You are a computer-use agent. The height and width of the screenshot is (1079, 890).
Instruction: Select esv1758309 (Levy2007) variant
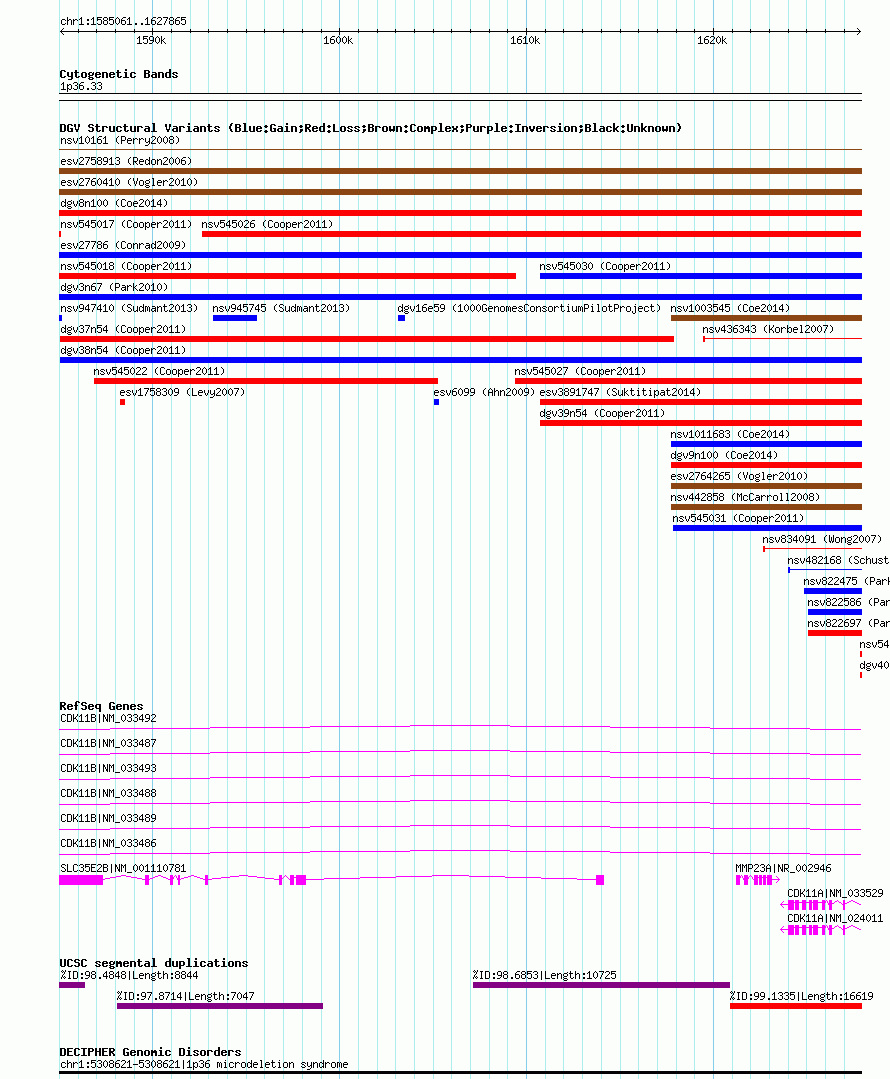pos(123,402)
